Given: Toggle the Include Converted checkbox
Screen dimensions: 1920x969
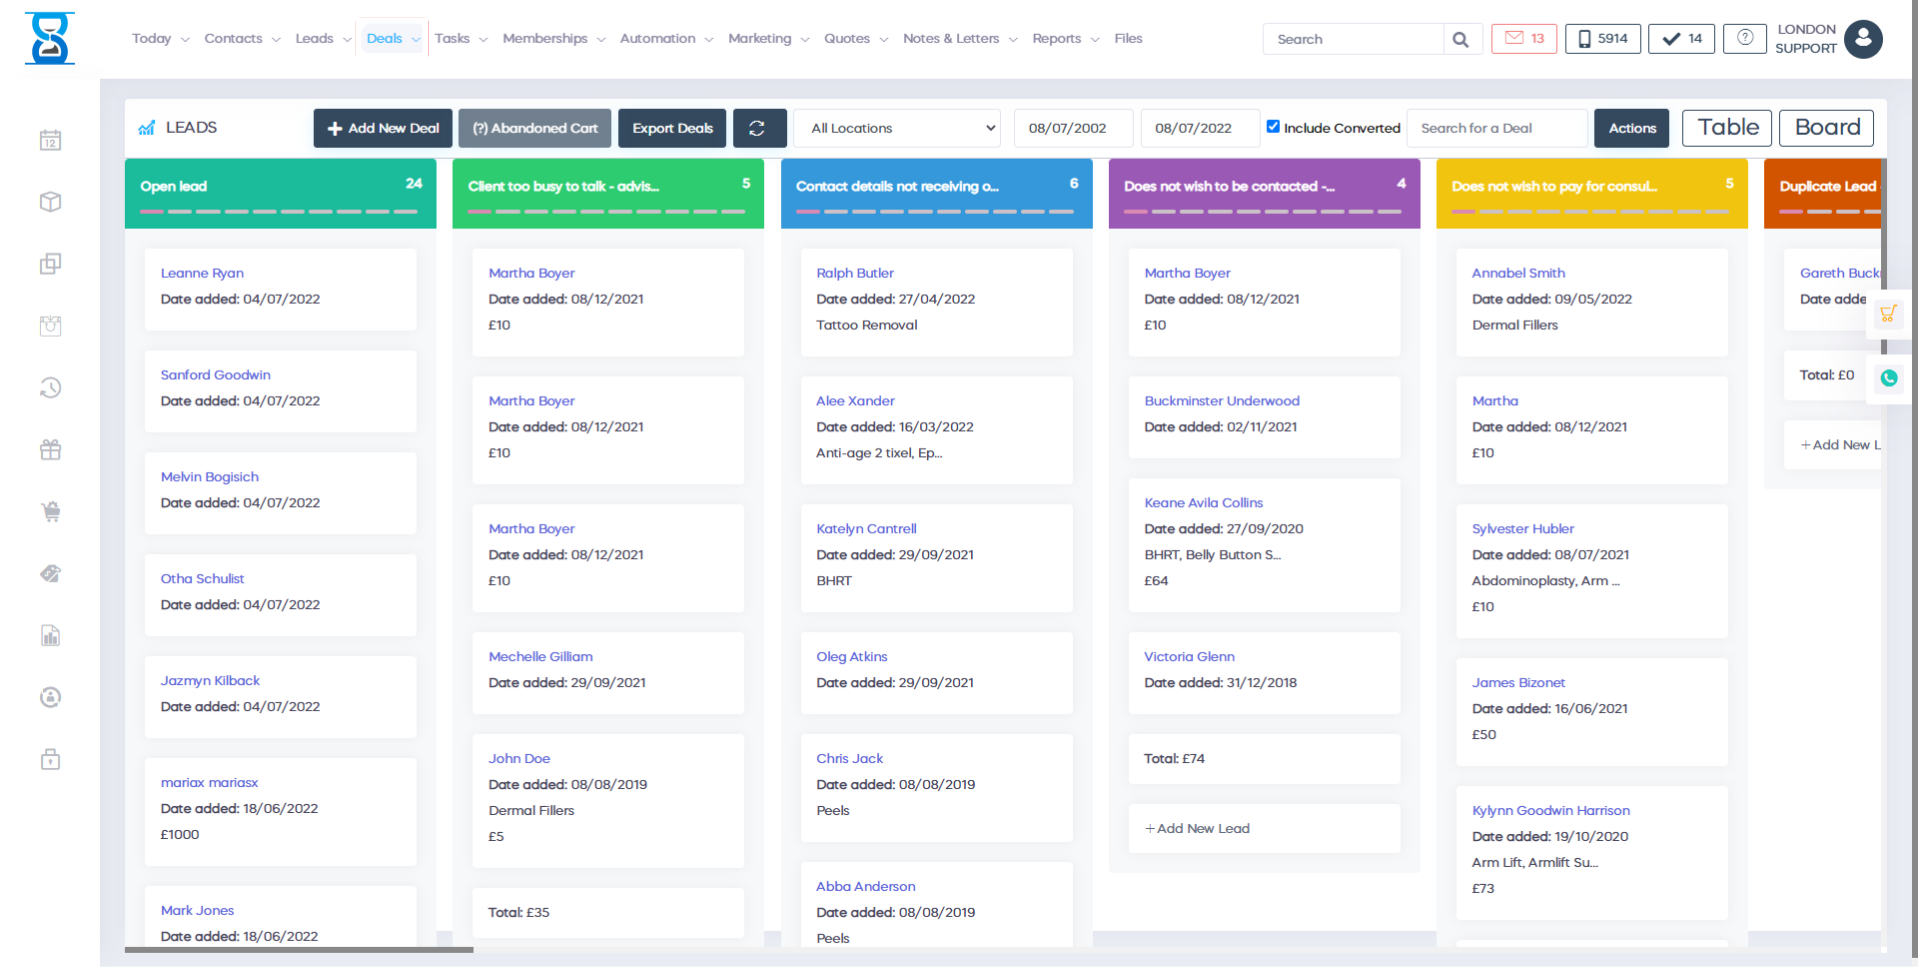Looking at the screenshot, I should pyautogui.click(x=1273, y=127).
